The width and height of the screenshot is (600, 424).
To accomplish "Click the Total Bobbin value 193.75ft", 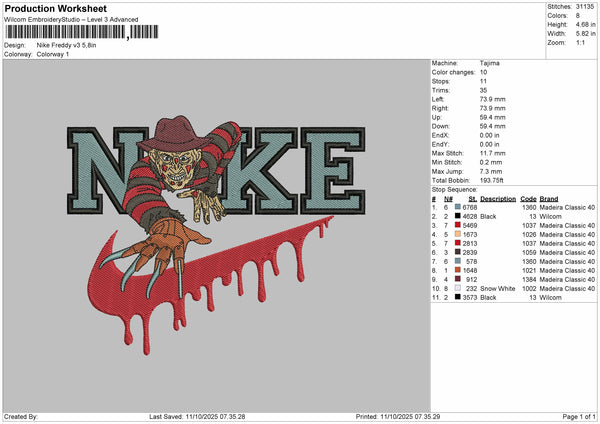I will click(x=492, y=180).
